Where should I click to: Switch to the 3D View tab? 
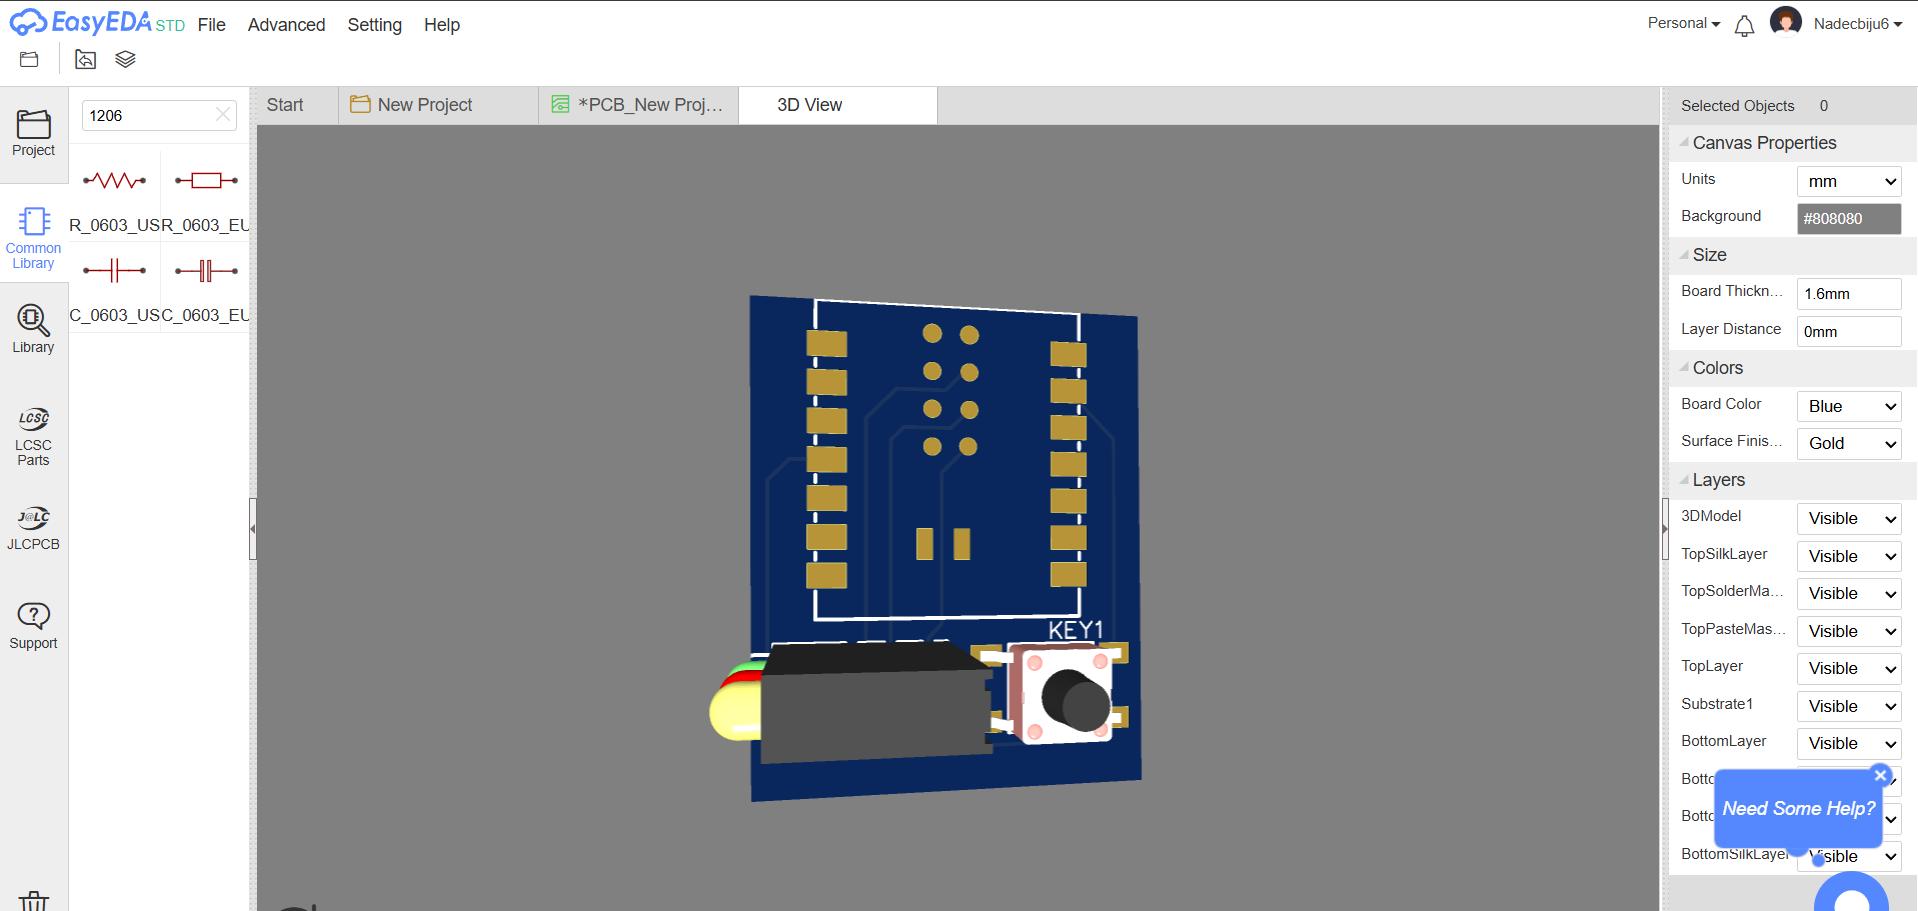point(808,104)
